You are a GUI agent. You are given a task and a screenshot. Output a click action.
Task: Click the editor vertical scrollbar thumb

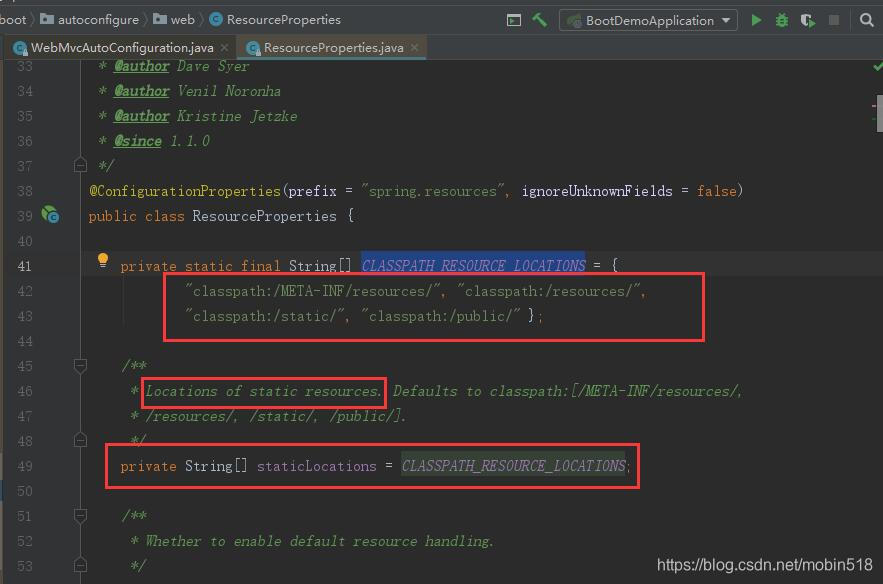[879, 113]
